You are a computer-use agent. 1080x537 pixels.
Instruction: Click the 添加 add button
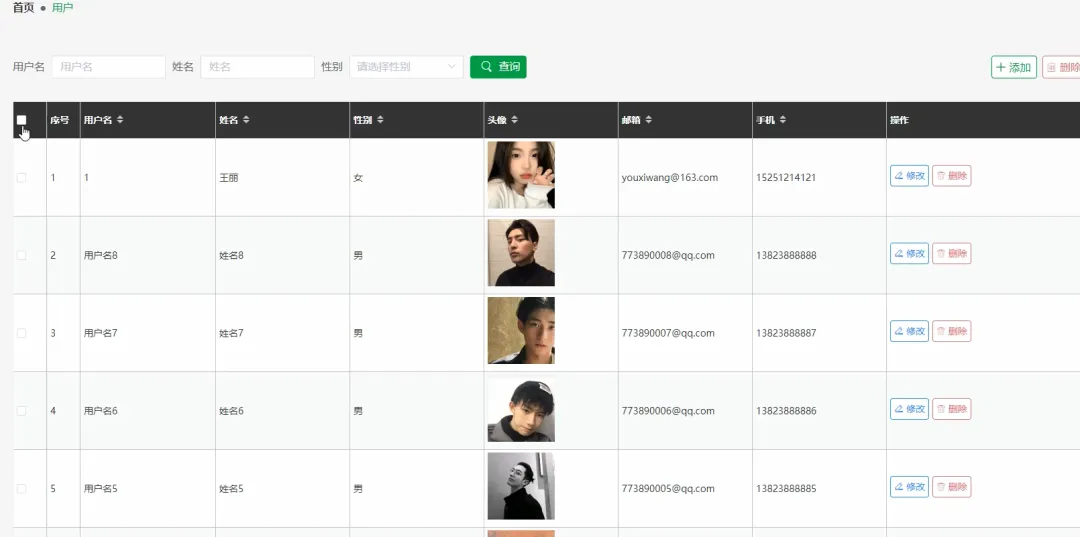(x=1013, y=67)
